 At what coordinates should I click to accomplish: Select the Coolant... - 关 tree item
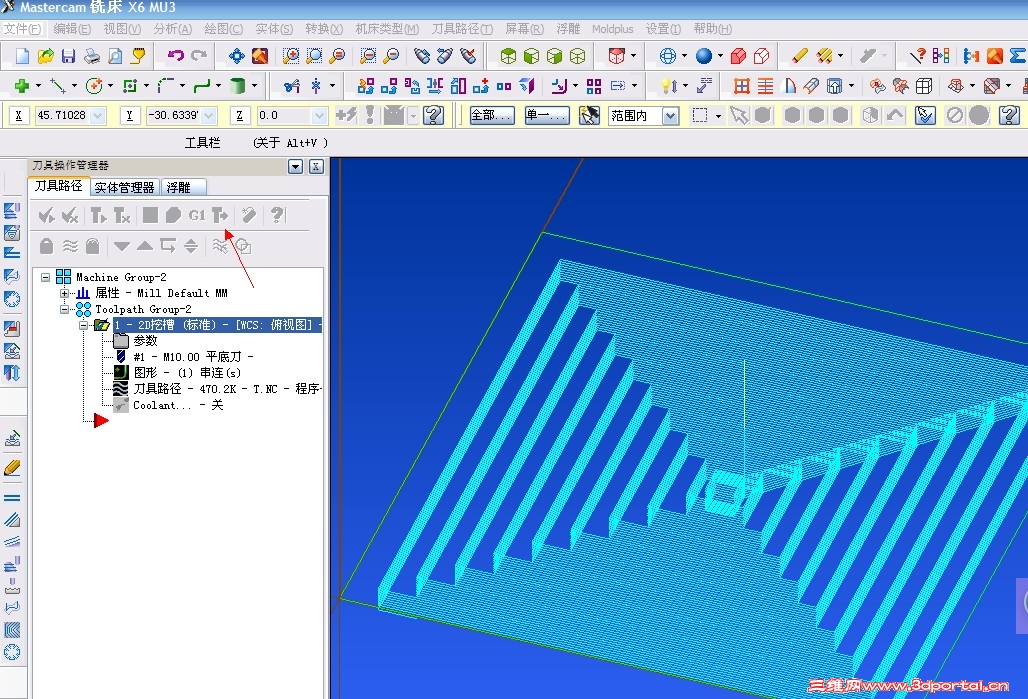point(178,405)
